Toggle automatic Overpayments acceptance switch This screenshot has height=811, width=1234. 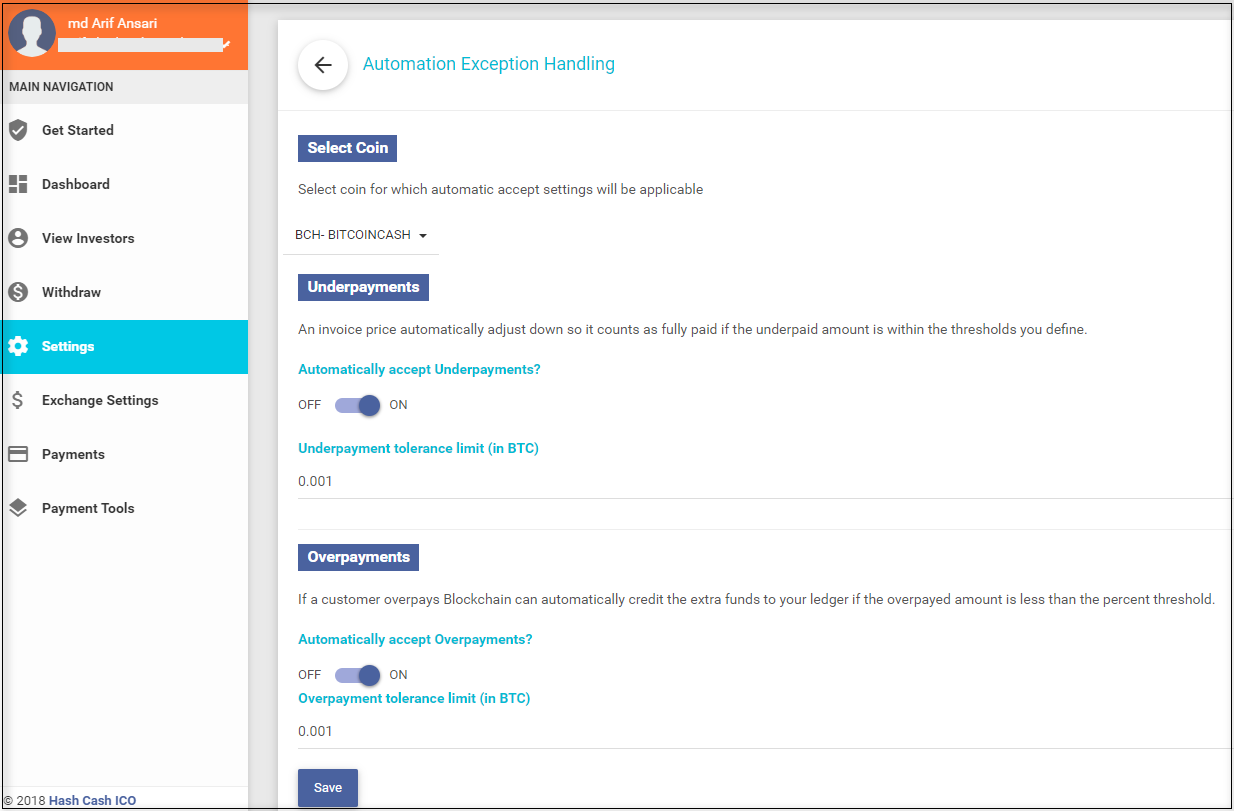coord(358,675)
